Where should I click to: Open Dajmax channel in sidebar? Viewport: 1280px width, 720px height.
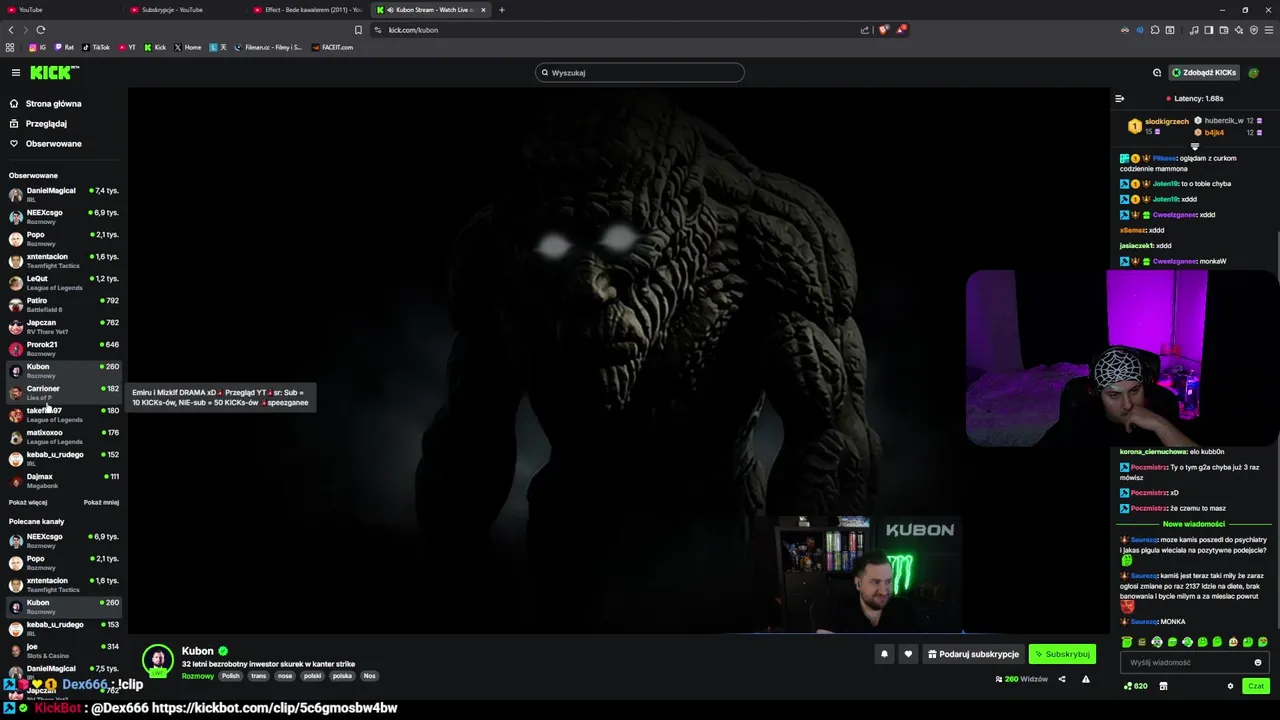coord(64,480)
